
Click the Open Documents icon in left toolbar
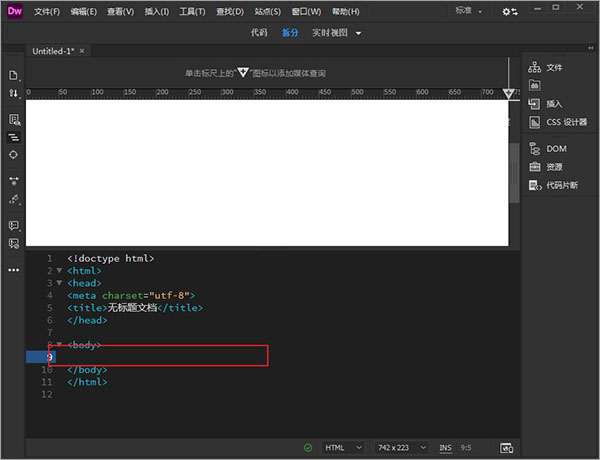point(14,75)
